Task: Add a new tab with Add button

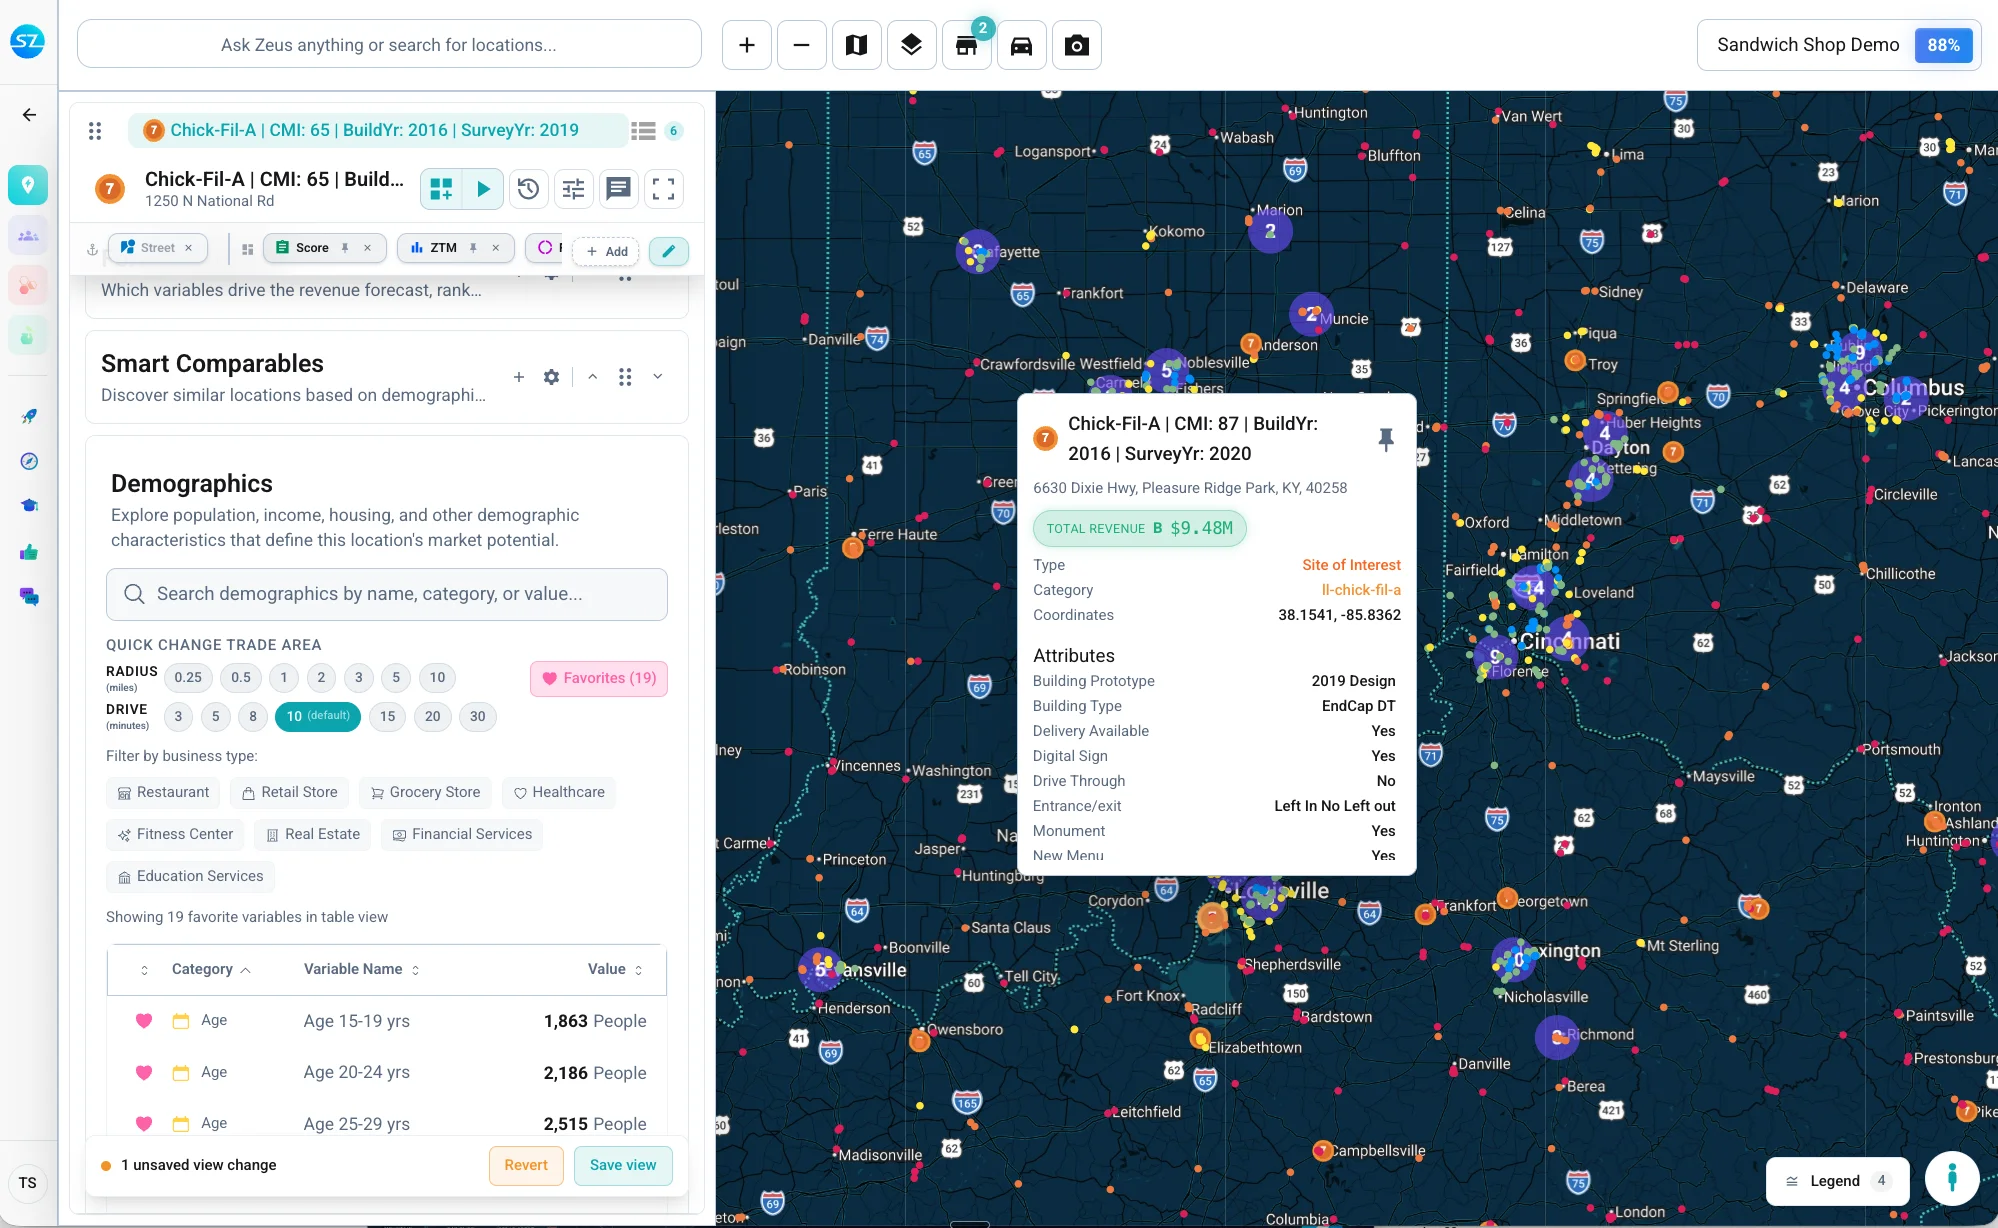Action: (x=607, y=251)
